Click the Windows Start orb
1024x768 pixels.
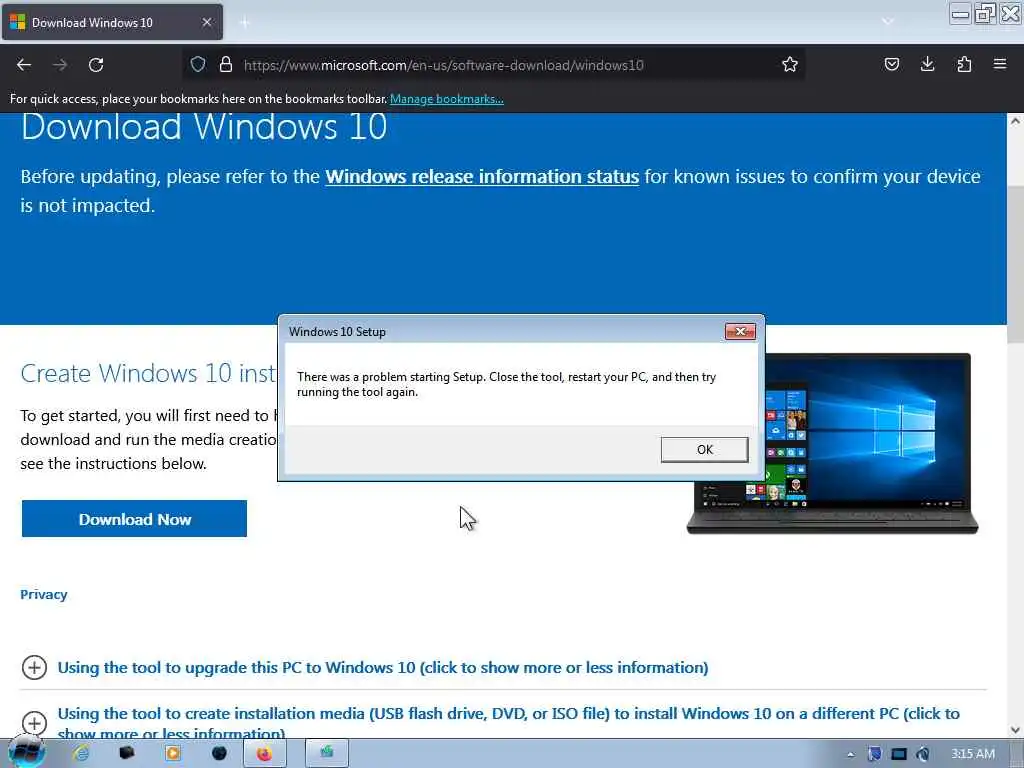27,753
